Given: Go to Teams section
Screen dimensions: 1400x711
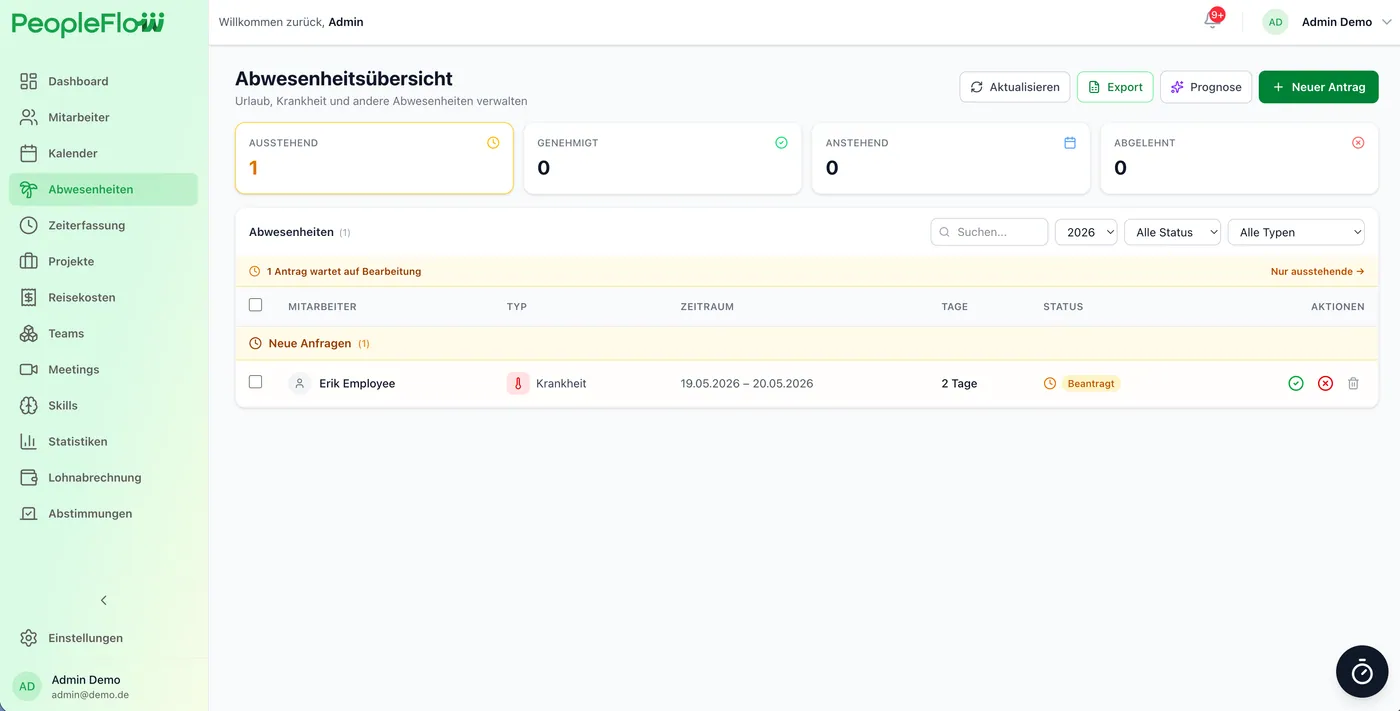Looking at the screenshot, I should pyautogui.click(x=104, y=333).
